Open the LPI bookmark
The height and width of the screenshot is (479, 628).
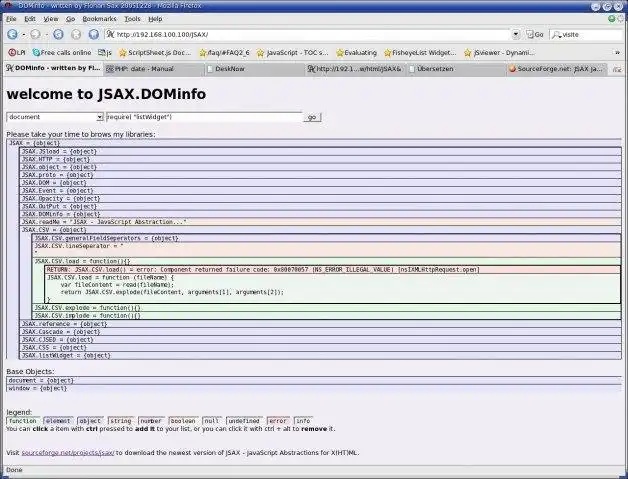pyautogui.click(x=17, y=52)
